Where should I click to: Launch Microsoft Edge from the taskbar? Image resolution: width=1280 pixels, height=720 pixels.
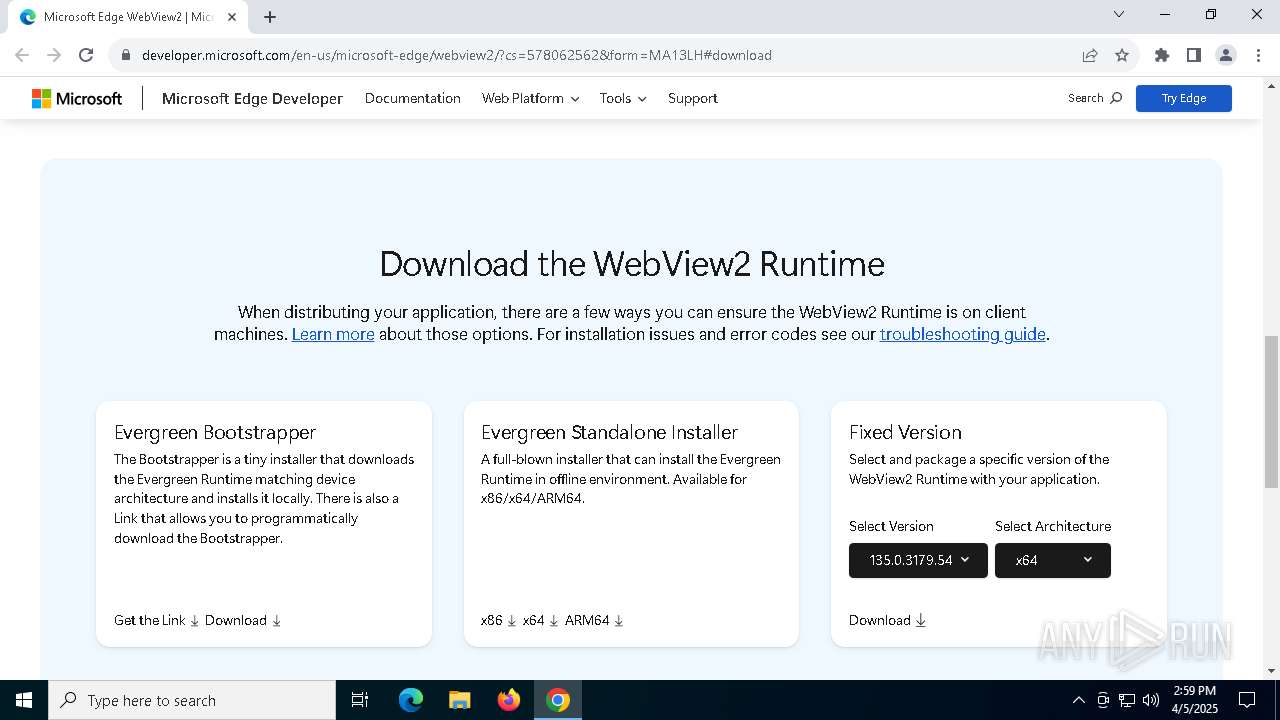point(411,700)
